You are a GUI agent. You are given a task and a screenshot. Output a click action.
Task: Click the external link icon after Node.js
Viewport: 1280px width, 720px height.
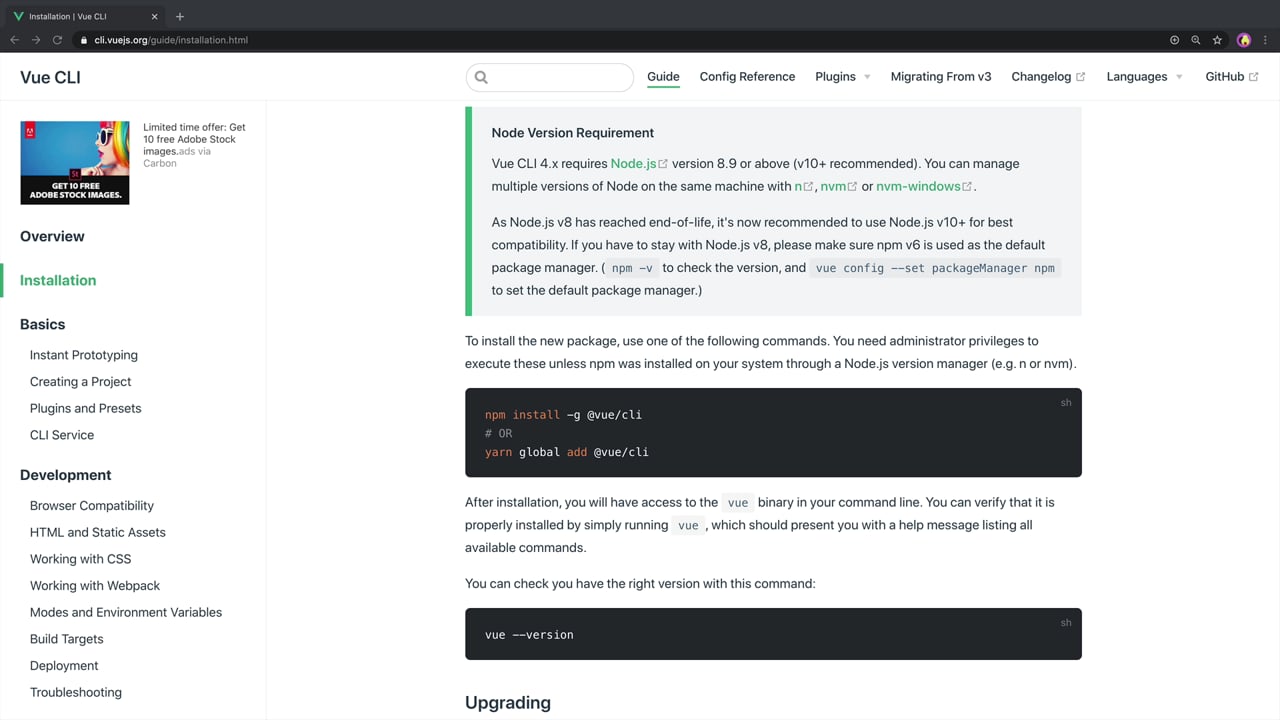tap(663, 164)
